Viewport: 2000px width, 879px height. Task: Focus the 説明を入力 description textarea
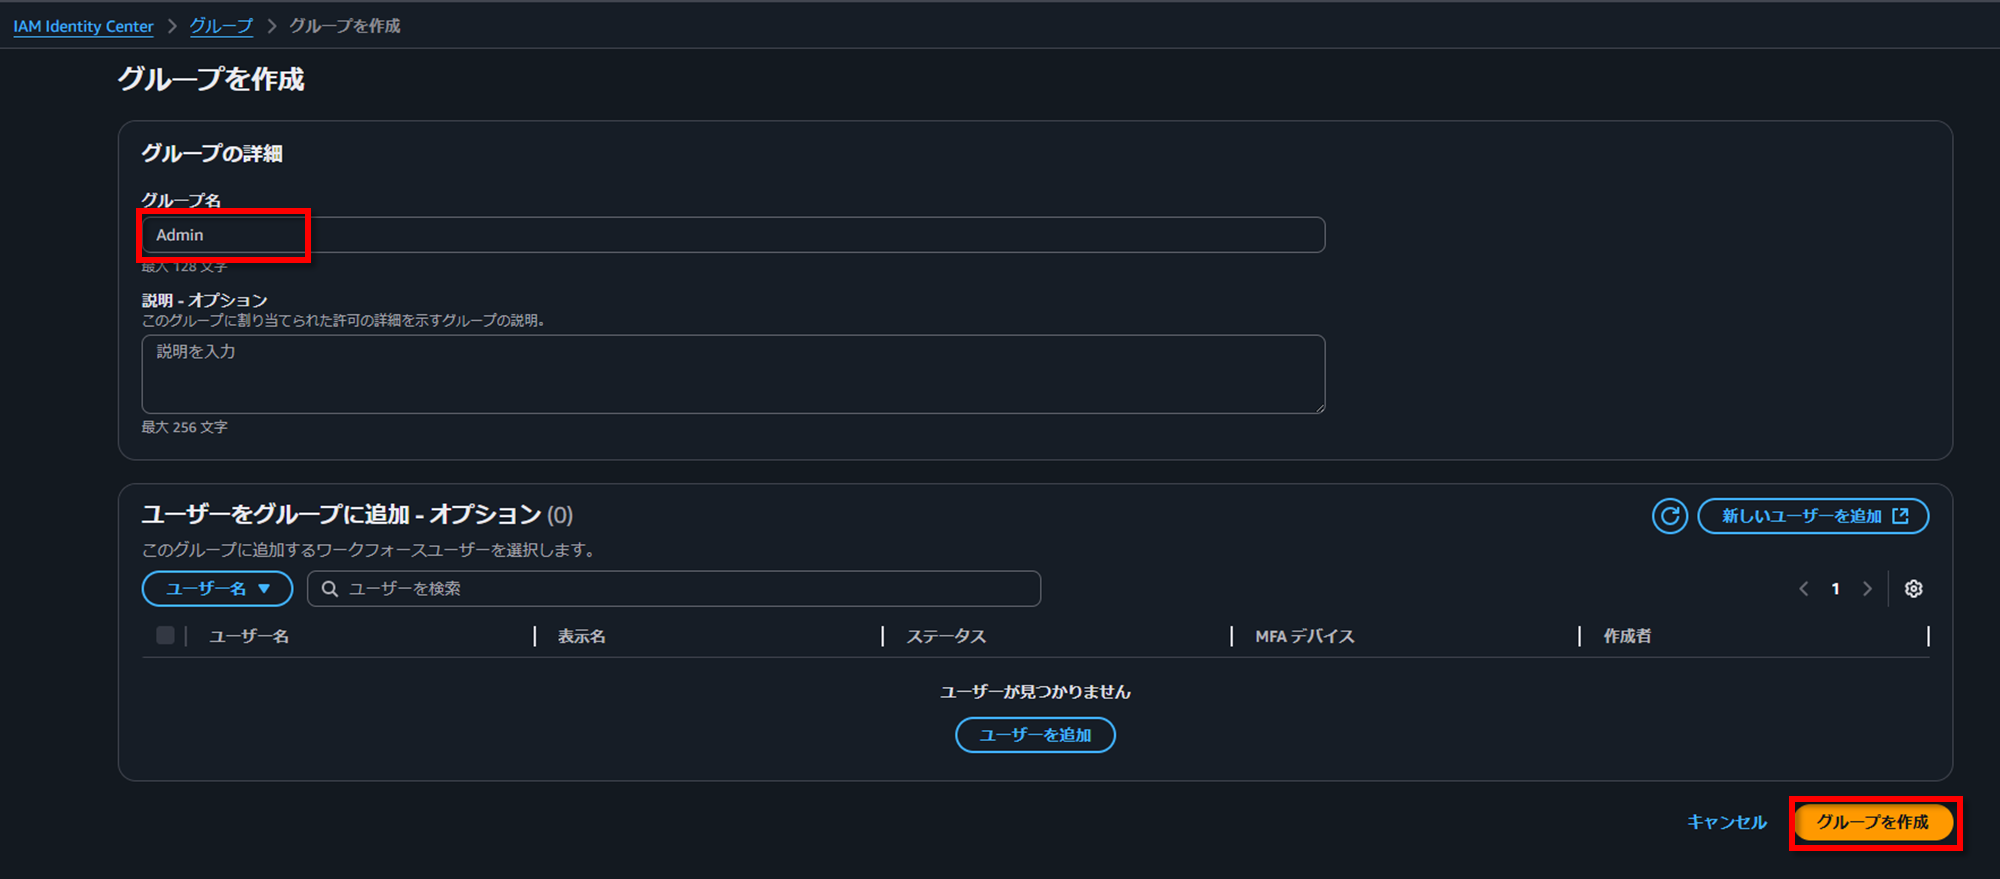[x=733, y=374]
